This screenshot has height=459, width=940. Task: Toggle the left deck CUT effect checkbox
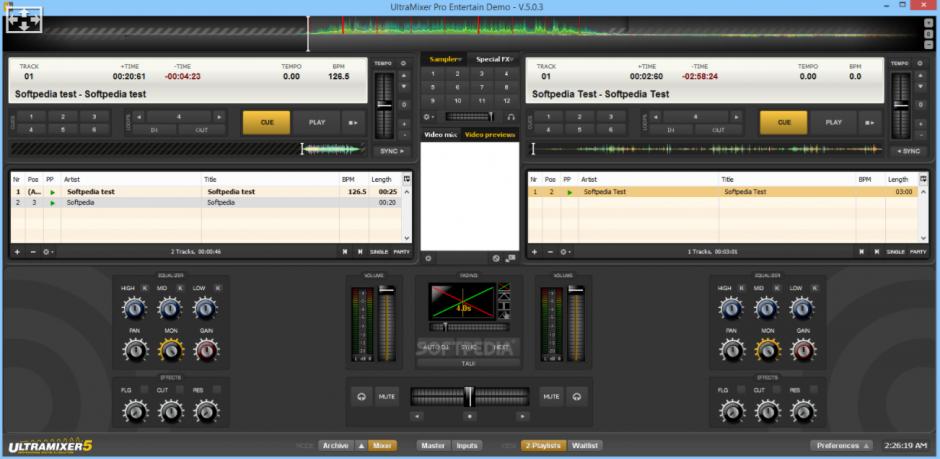point(180,389)
